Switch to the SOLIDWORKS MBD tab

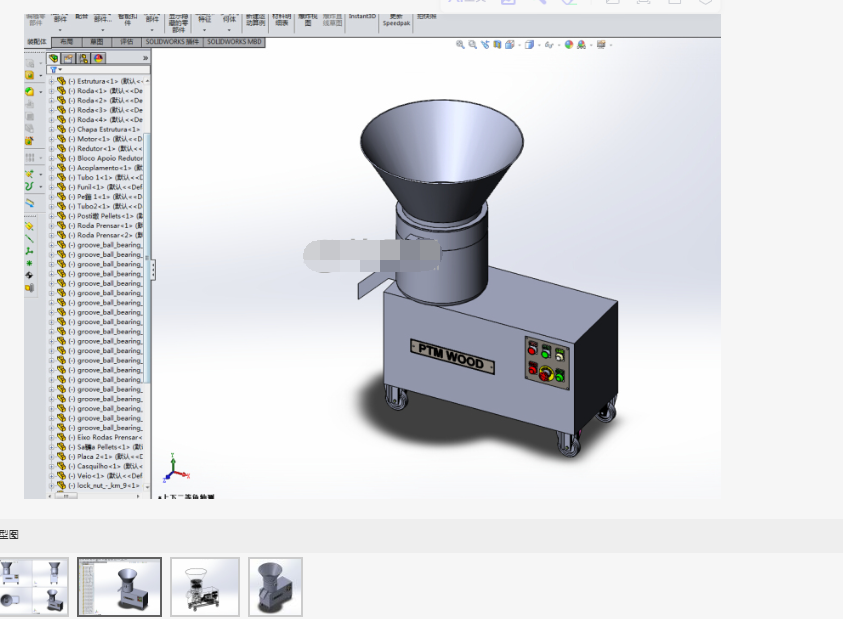pos(234,42)
